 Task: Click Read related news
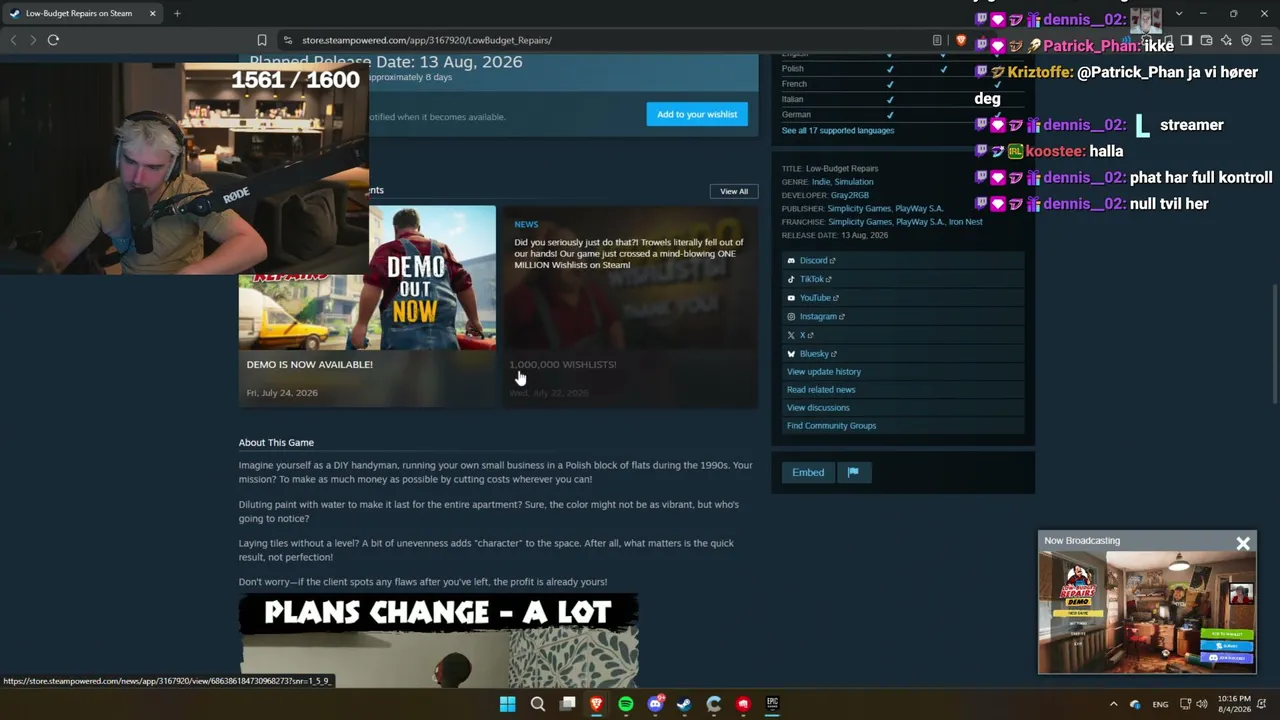point(821,390)
